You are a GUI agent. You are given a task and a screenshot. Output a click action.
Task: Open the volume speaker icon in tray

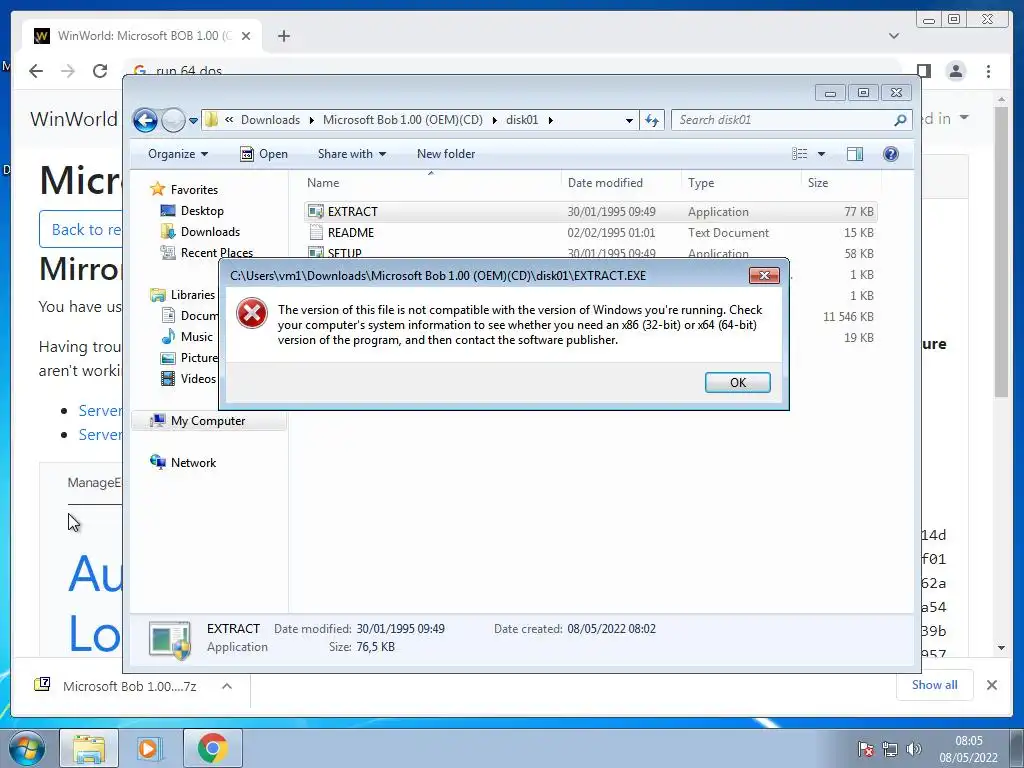pos(914,749)
